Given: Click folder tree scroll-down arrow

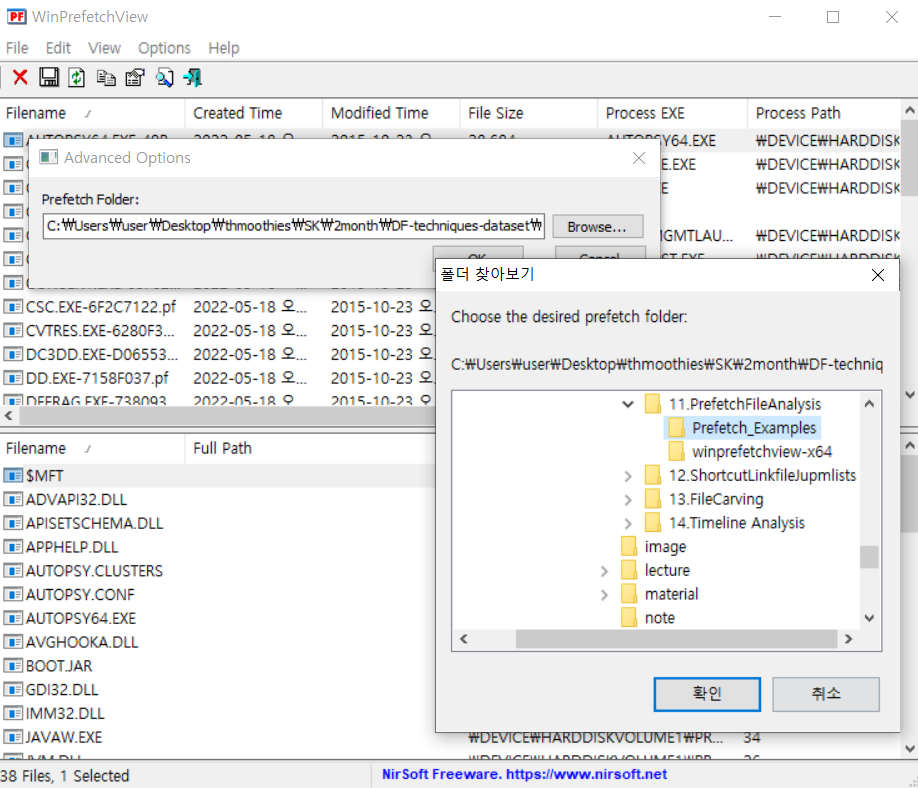Looking at the screenshot, I should click(869, 618).
